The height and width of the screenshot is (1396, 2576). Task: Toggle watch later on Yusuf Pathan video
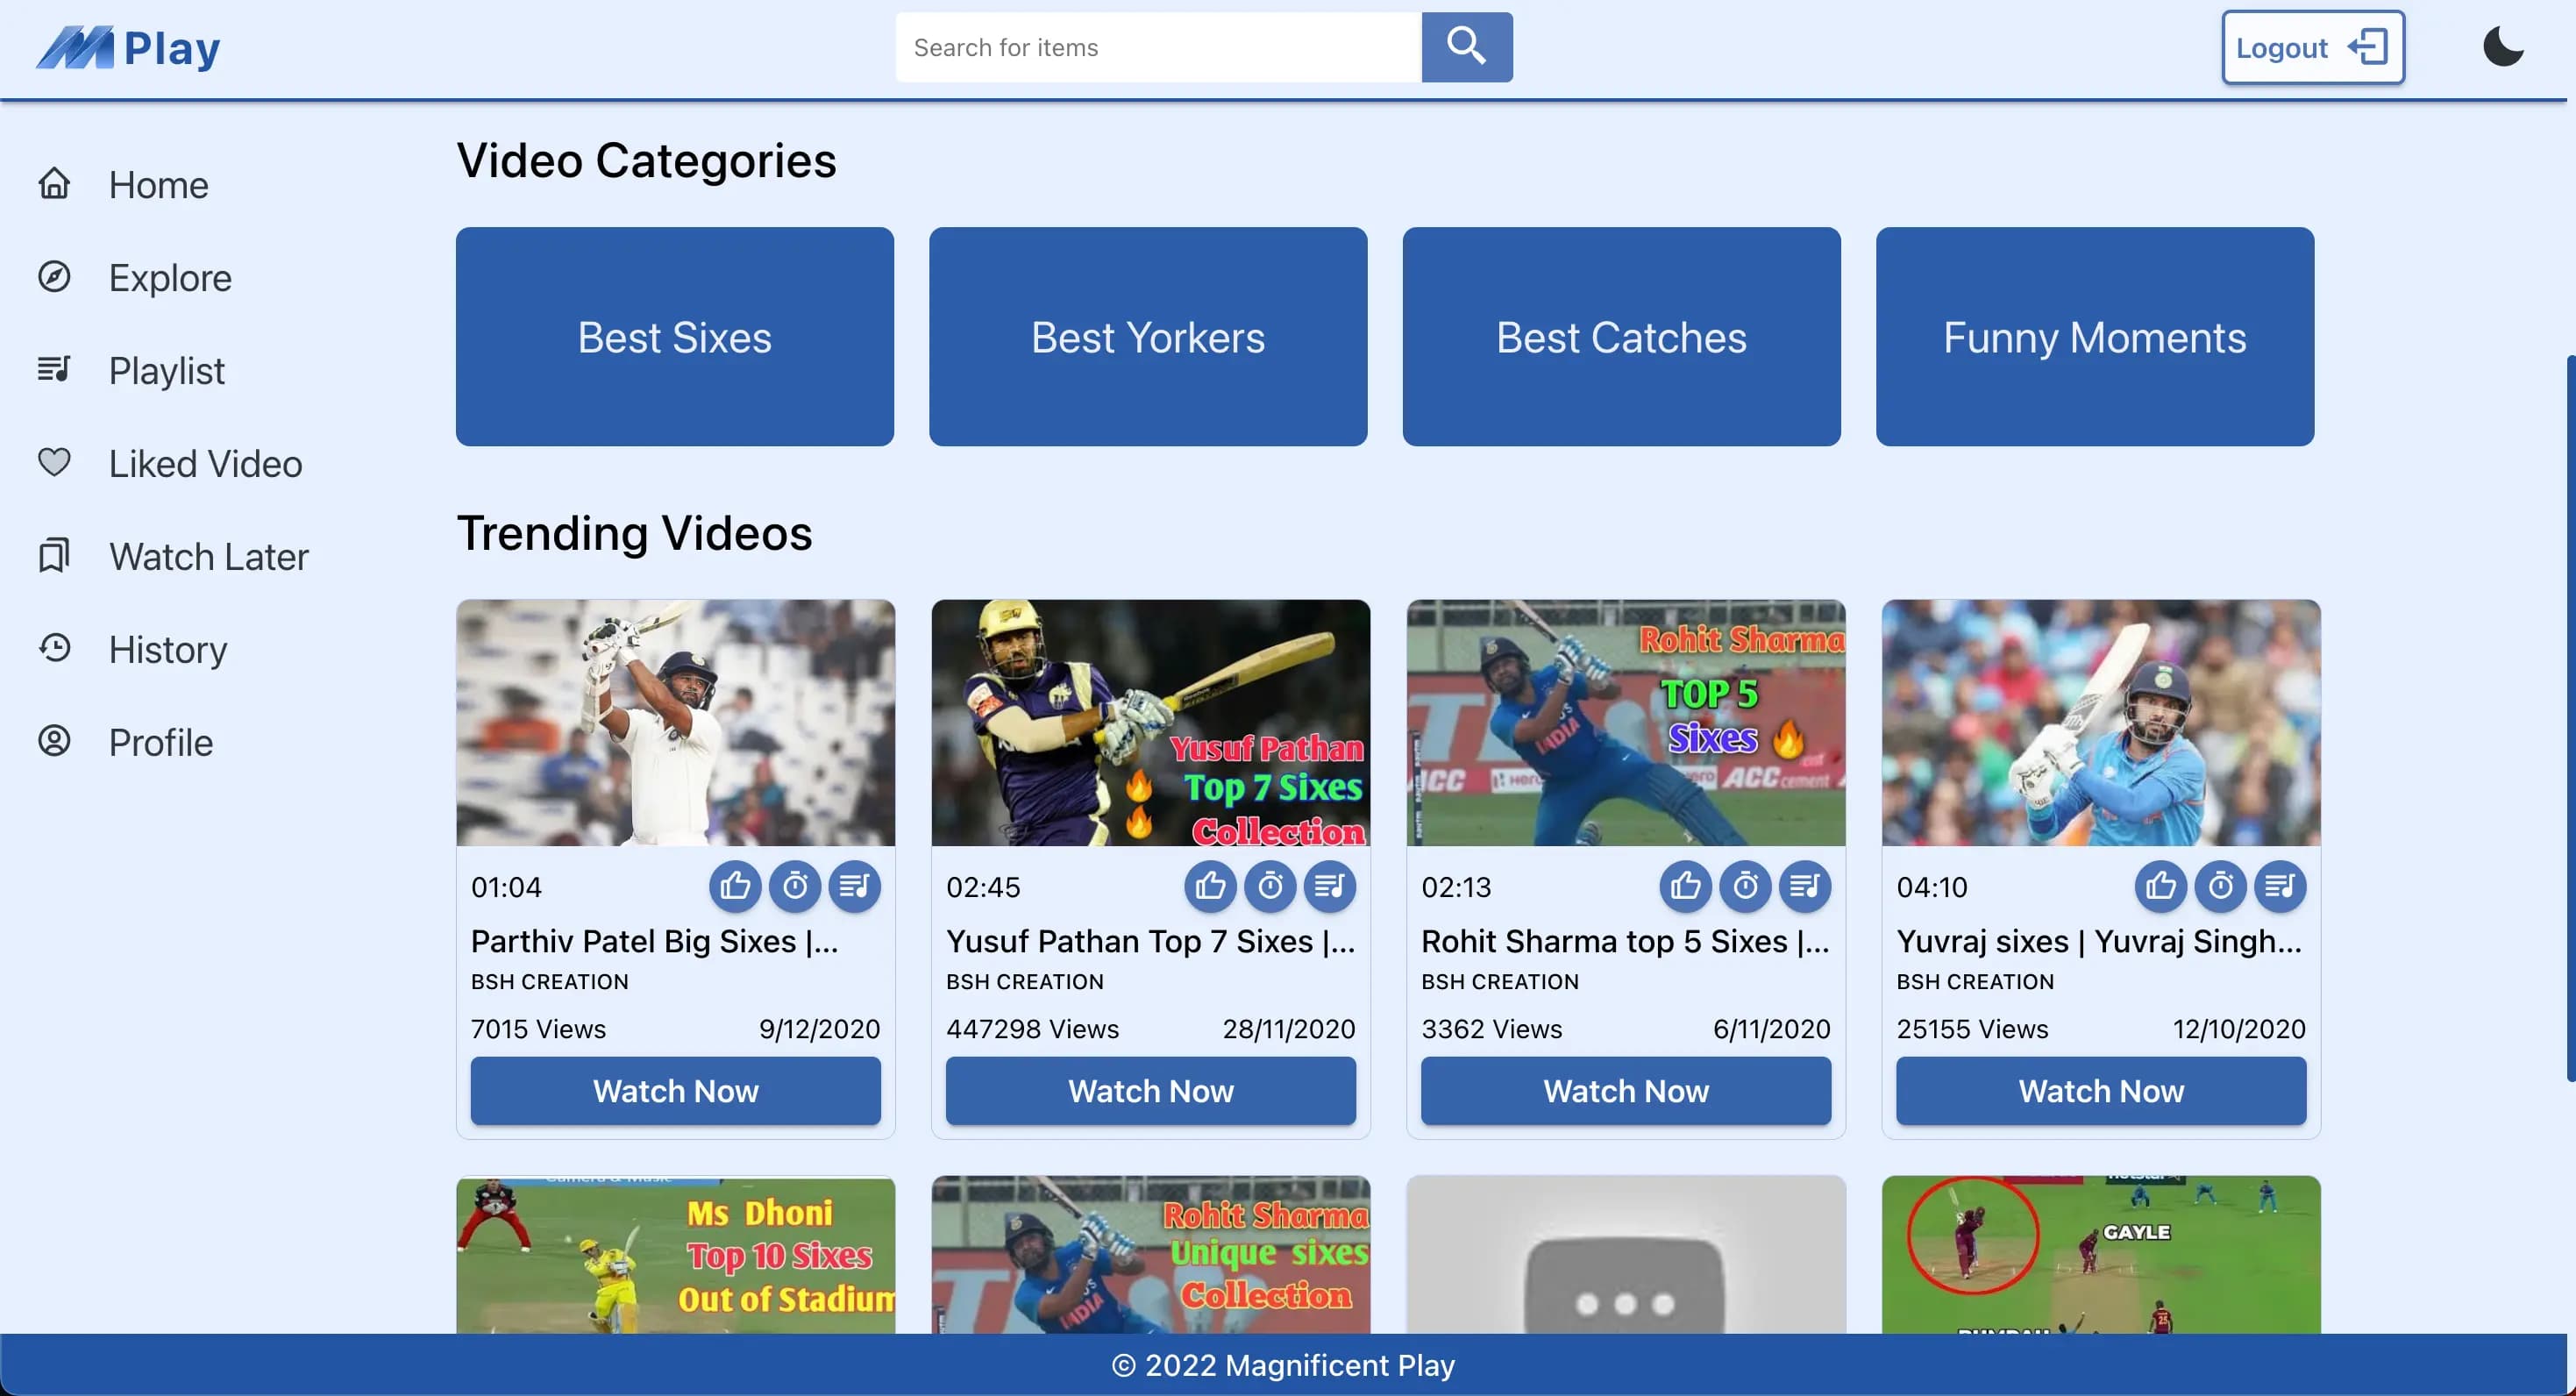click(1270, 886)
